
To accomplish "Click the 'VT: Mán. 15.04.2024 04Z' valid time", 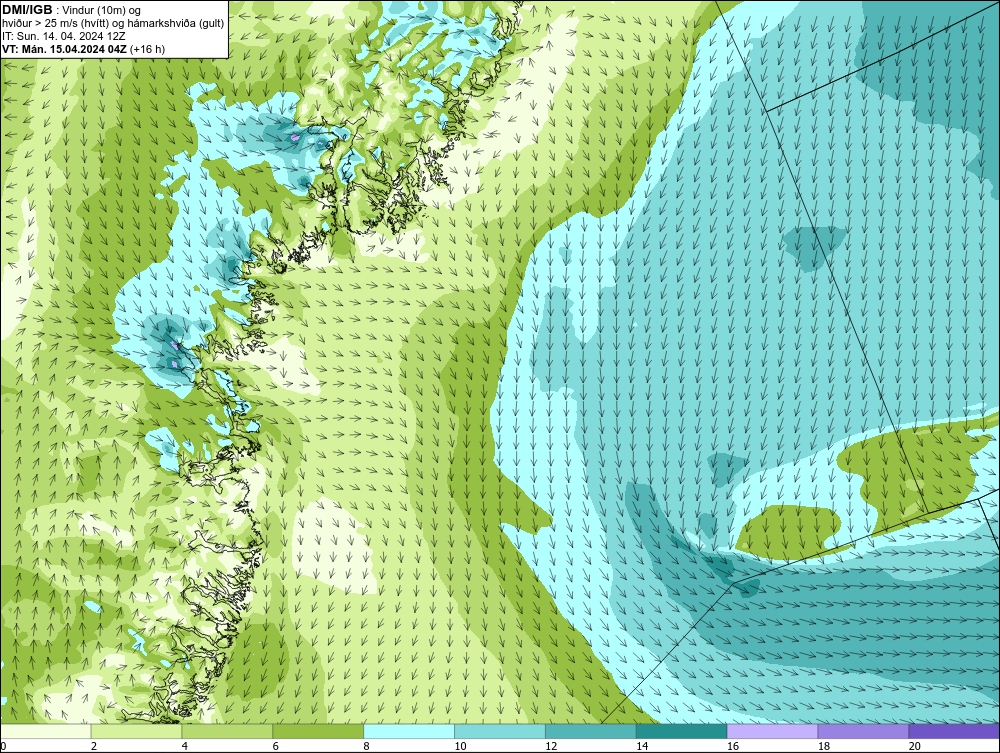I will 64,49.
